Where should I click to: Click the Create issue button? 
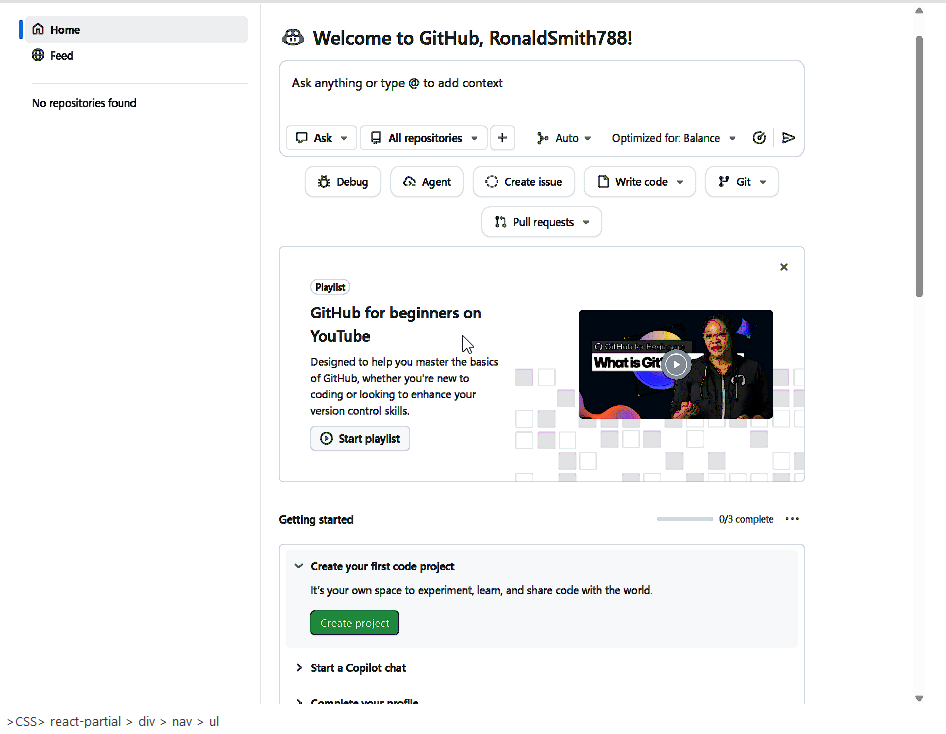click(x=524, y=182)
